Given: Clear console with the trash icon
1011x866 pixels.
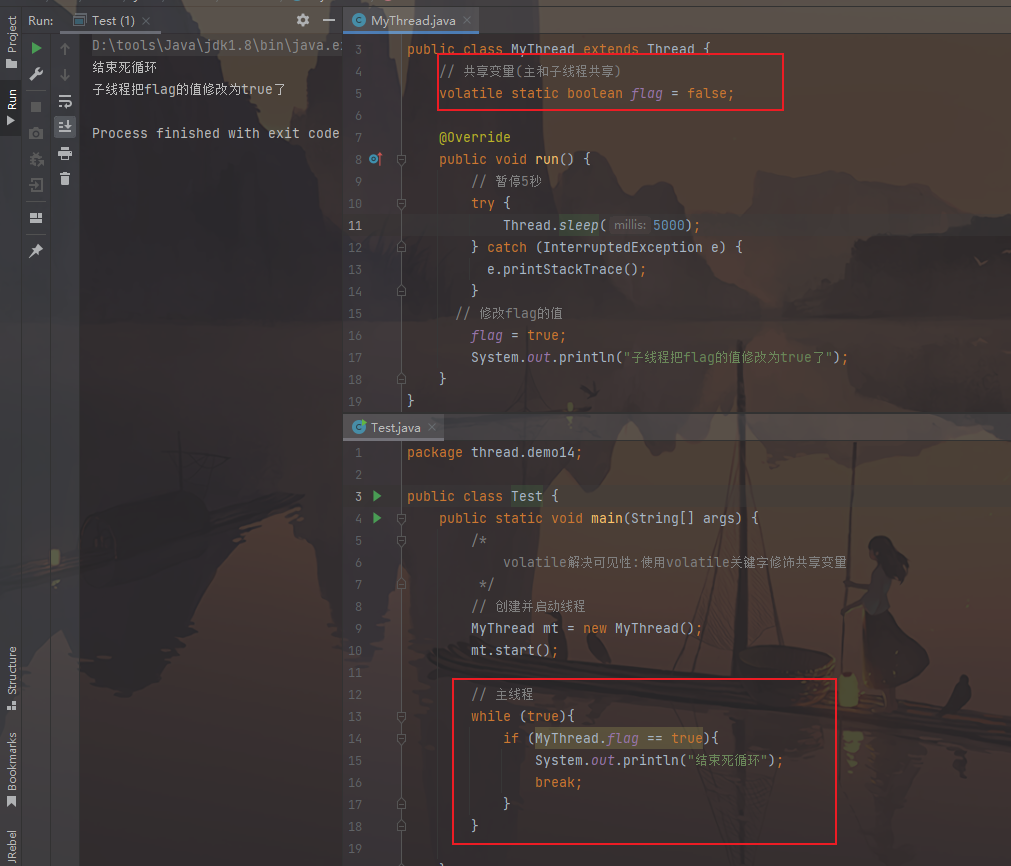Looking at the screenshot, I should [x=65, y=179].
